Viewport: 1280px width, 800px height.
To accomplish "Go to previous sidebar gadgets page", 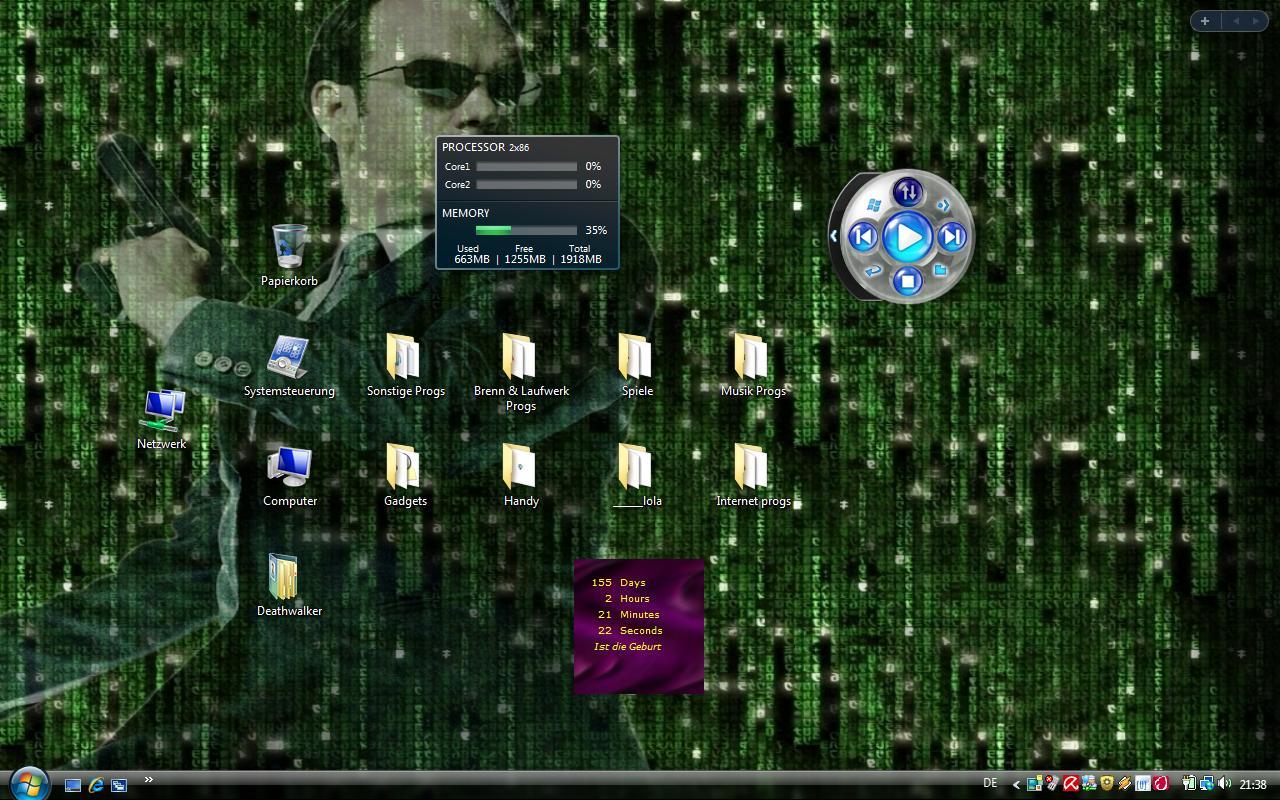I will [1235, 21].
